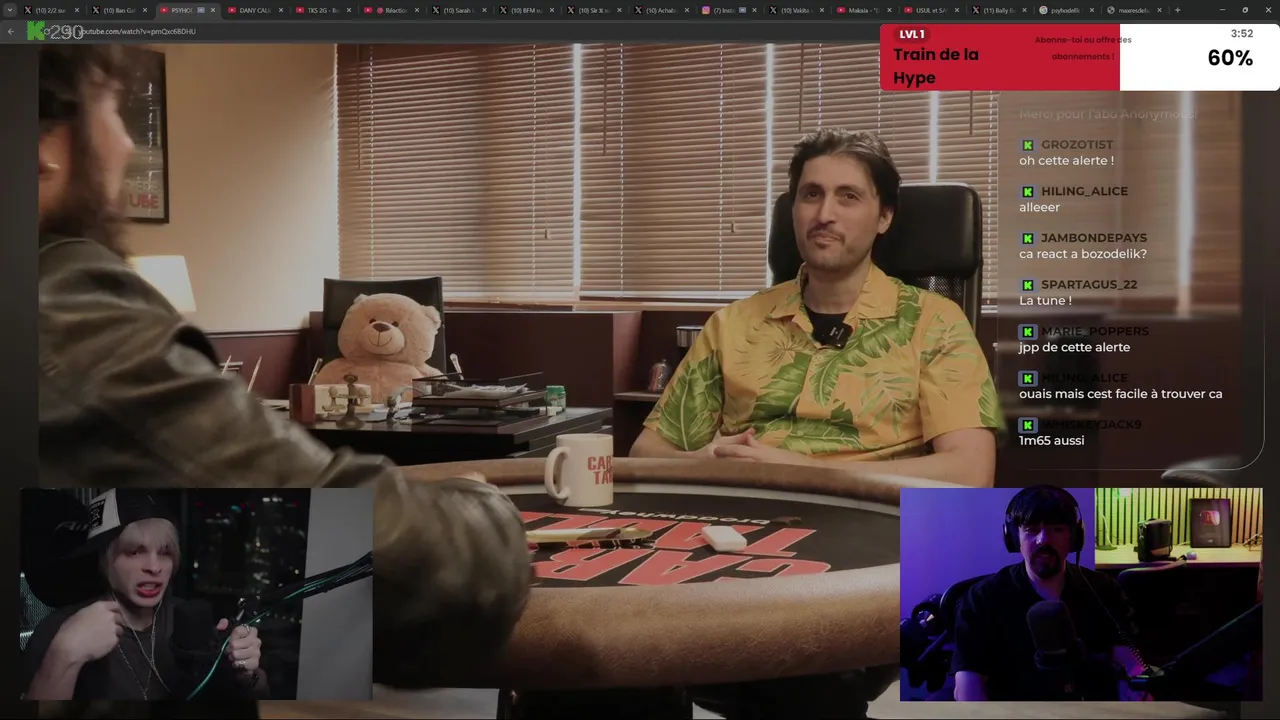Close the DANY CALIG tab

(280, 10)
